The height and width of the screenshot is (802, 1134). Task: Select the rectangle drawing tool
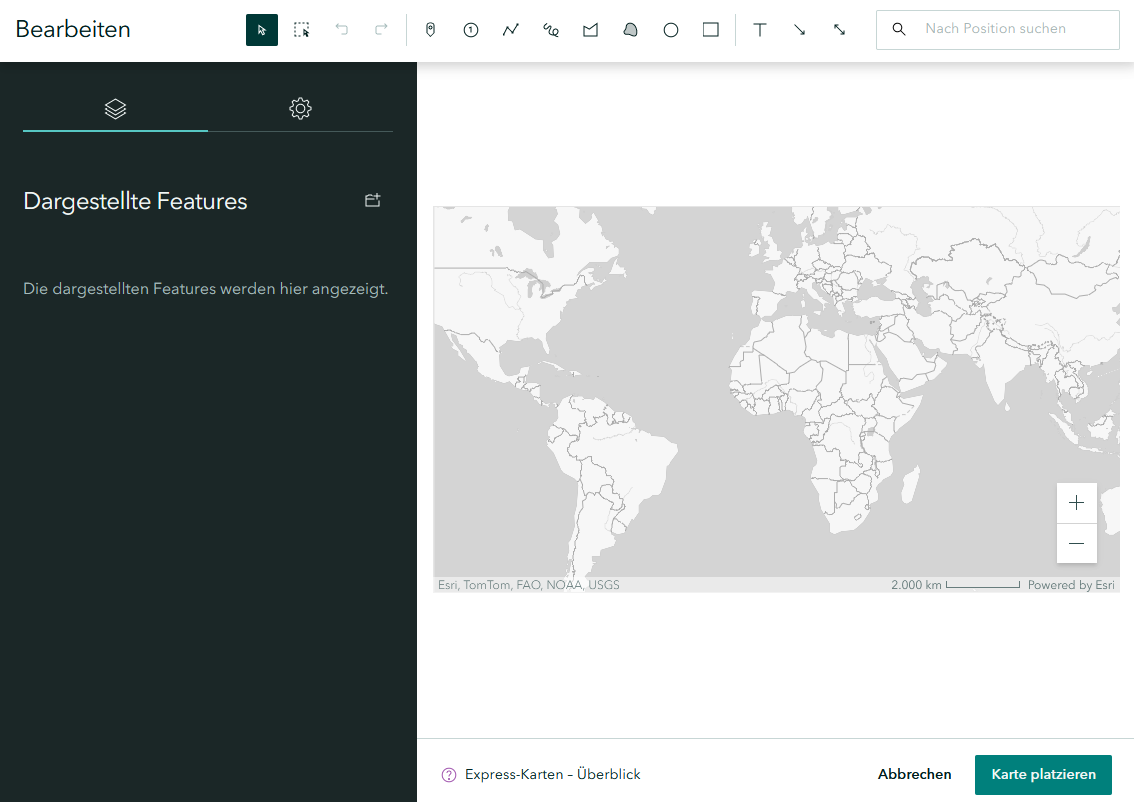[711, 30]
